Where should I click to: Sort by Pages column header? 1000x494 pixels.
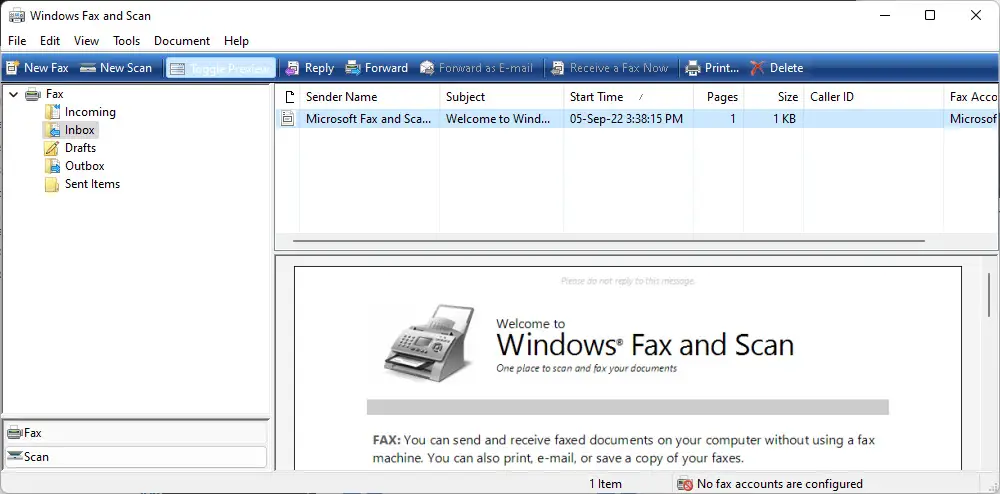(x=718, y=97)
